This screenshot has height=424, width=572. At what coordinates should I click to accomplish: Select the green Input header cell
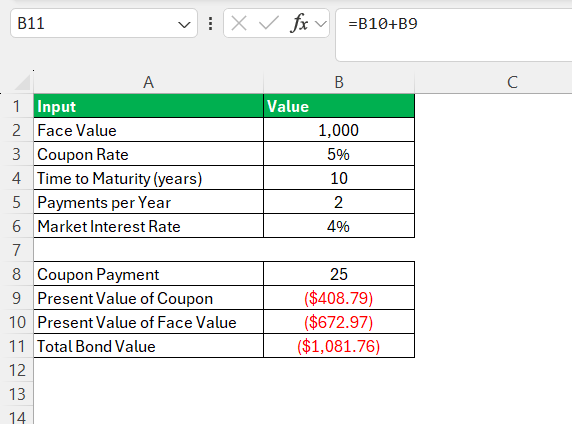point(148,106)
